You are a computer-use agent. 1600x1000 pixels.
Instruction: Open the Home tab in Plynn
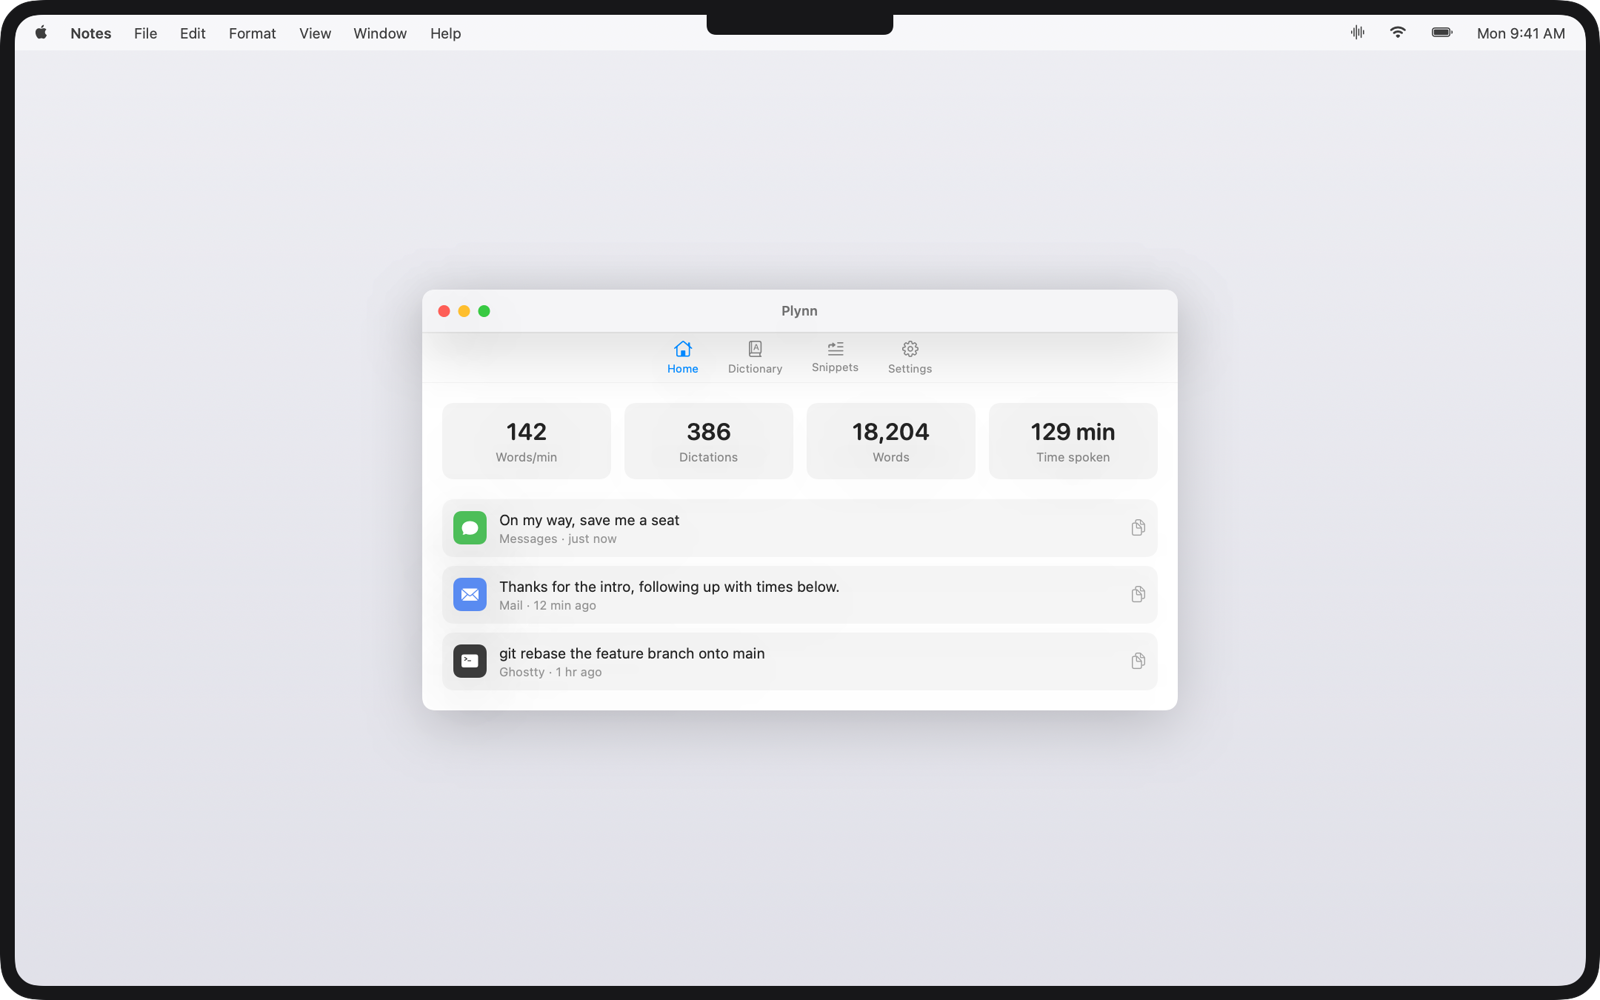(x=683, y=357)
